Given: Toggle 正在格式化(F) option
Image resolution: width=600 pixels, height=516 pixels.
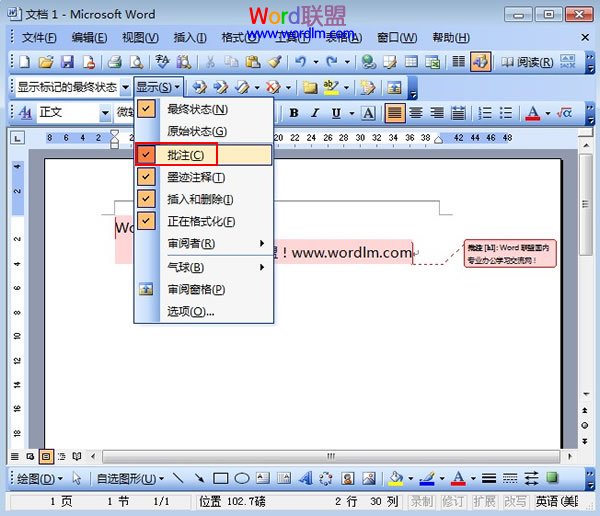Looking at the screenshot, I should 204,221.
